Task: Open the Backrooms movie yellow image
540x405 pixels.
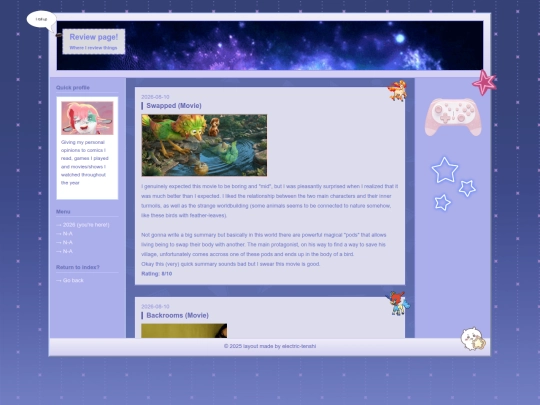Action: point(184,331)
